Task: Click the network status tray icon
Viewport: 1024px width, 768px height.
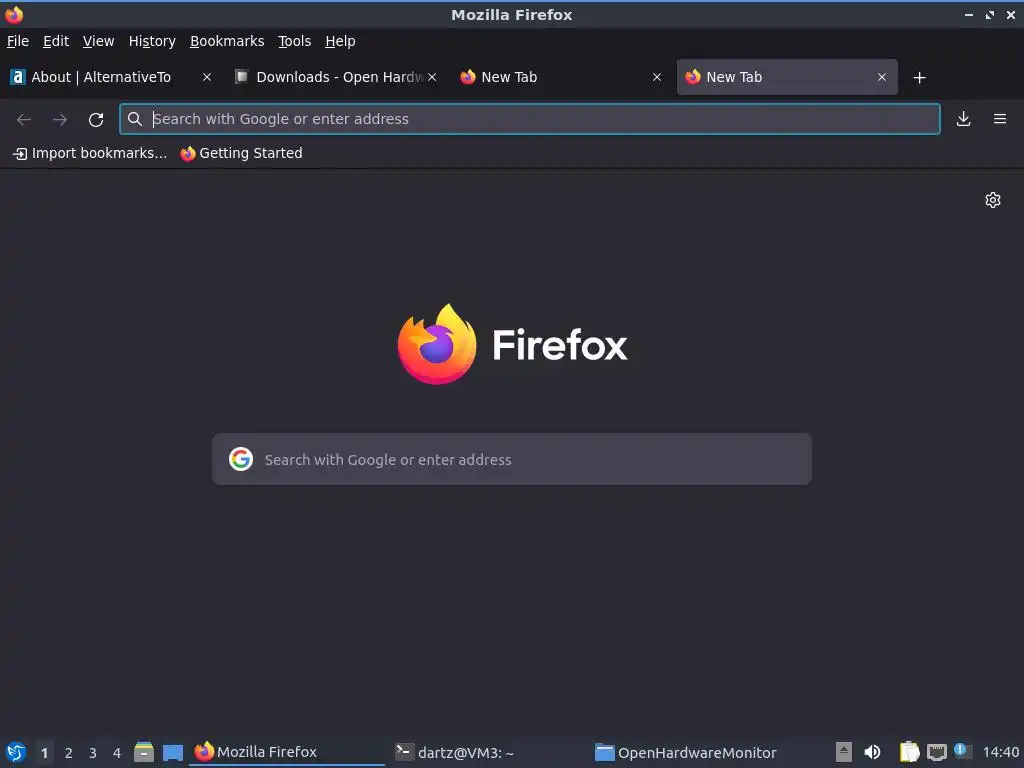Action: 936,752
